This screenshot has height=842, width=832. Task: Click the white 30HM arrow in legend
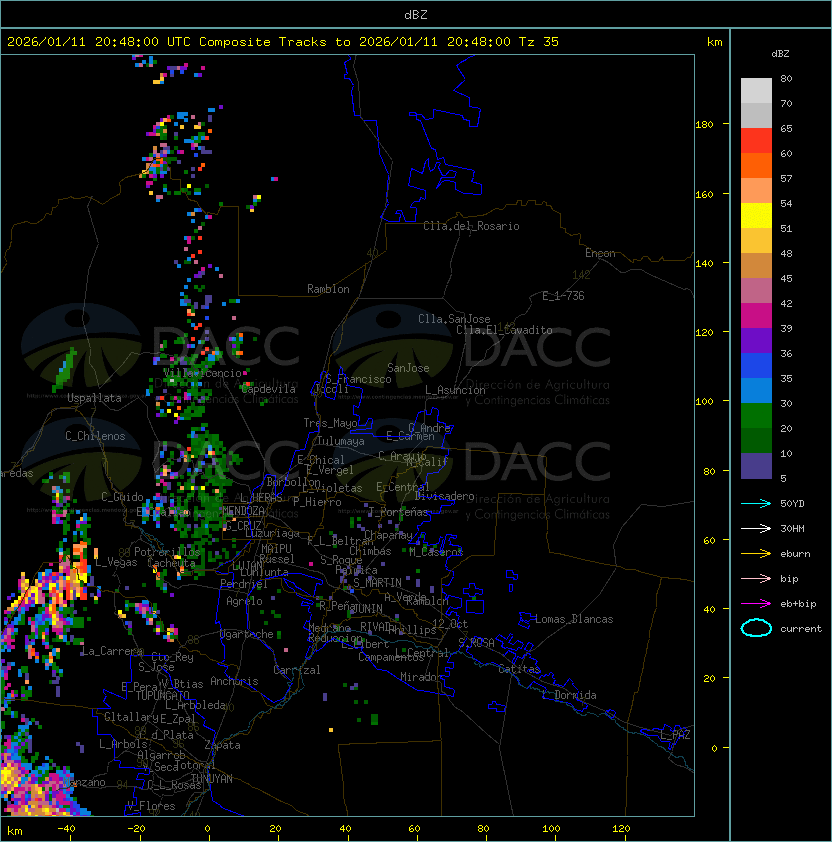(756, 528)
